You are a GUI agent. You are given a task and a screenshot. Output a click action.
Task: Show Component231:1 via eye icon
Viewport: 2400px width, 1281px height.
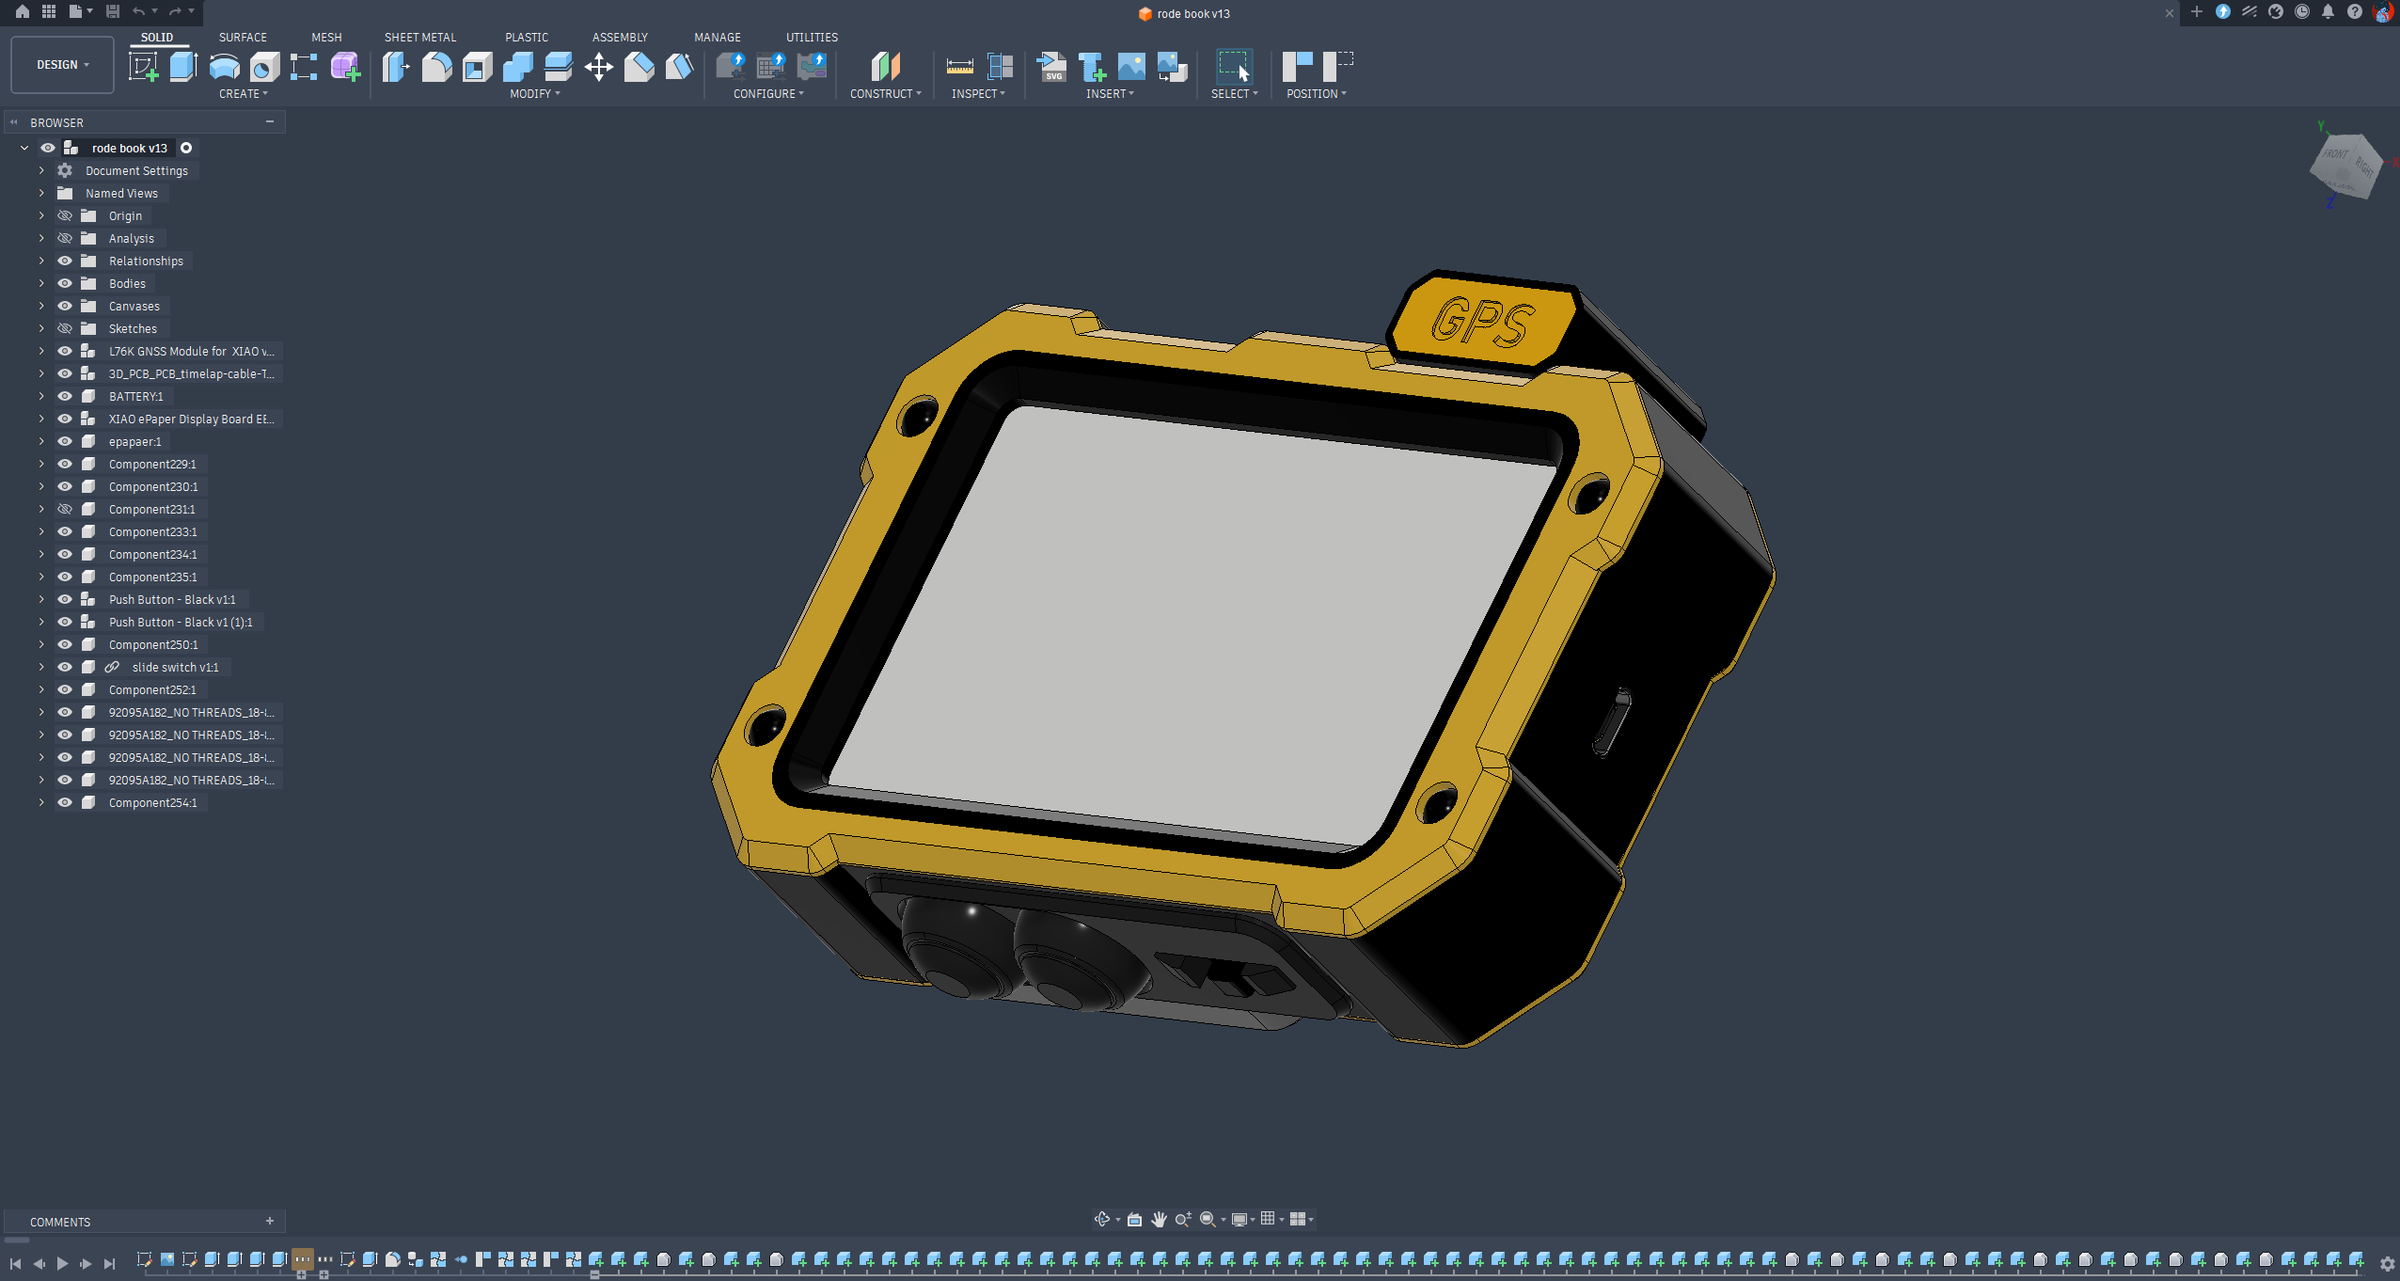[x=65, y=510]
